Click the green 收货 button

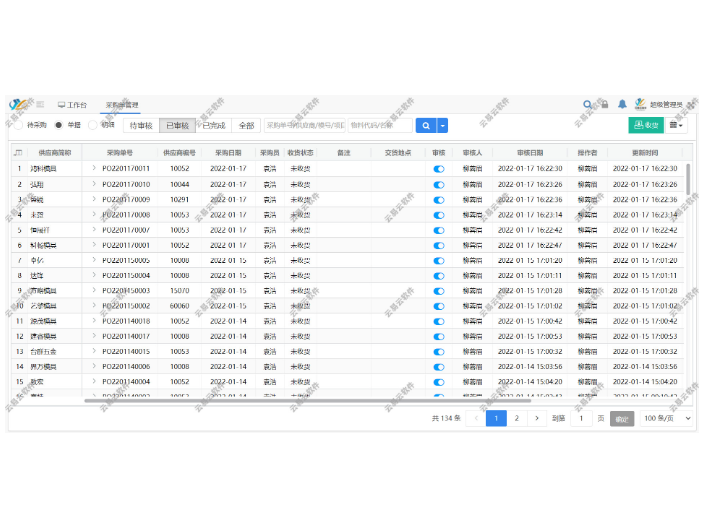pos(645,125)
